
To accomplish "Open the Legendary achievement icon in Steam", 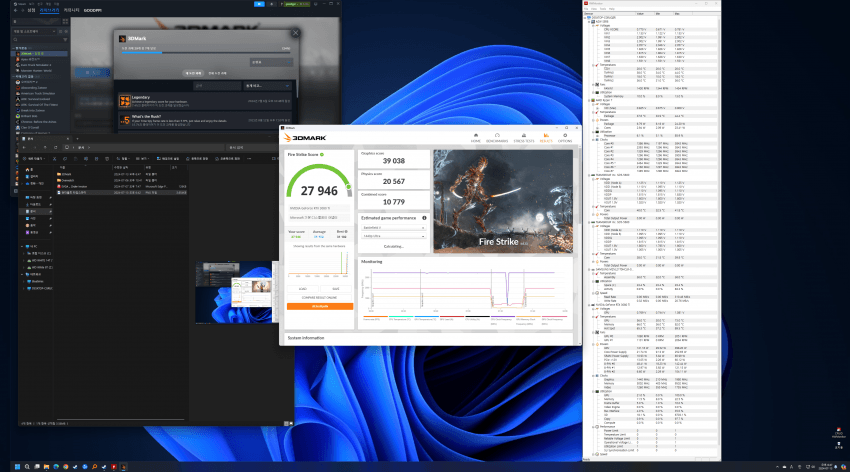I will click(x=125, y=101).
